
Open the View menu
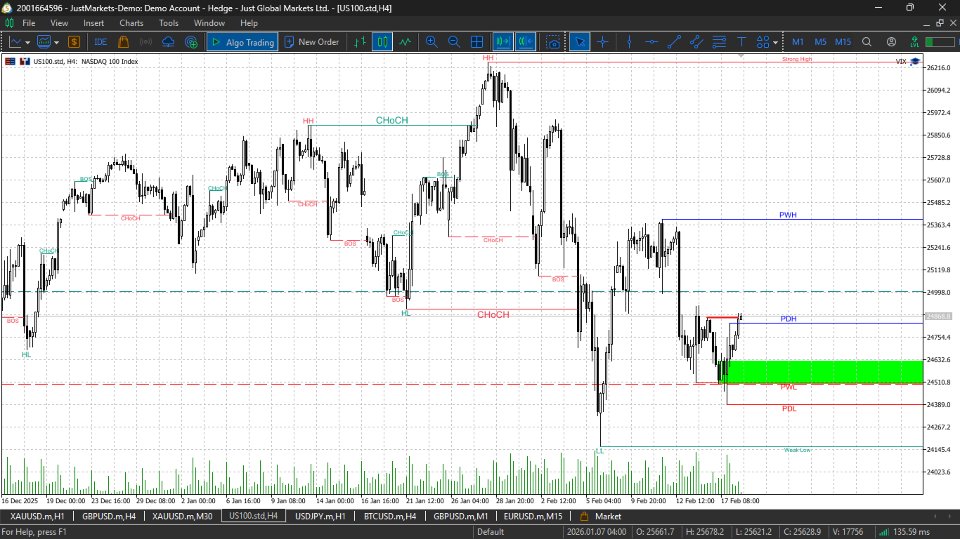[59, 23]
